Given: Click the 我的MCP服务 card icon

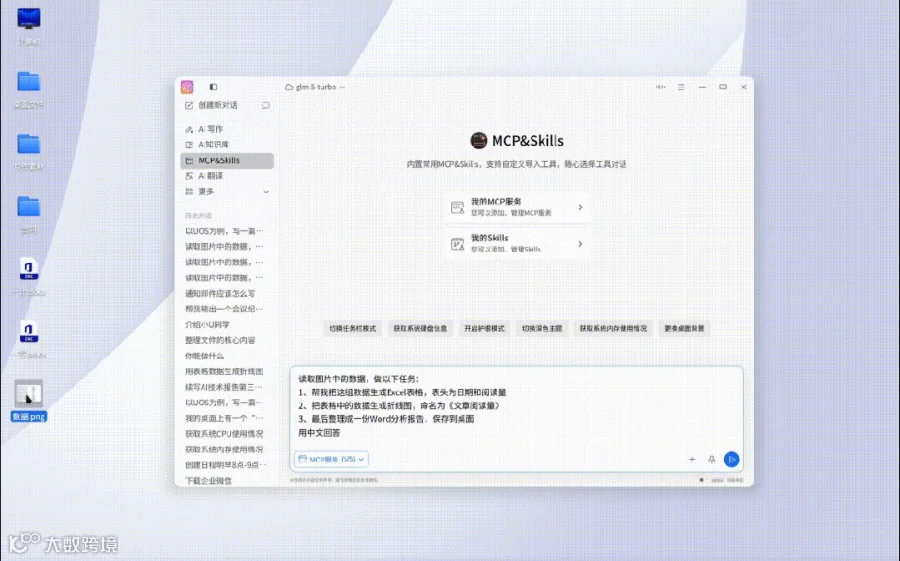Looking at the screenshot, I should click(x=457, y=208).
